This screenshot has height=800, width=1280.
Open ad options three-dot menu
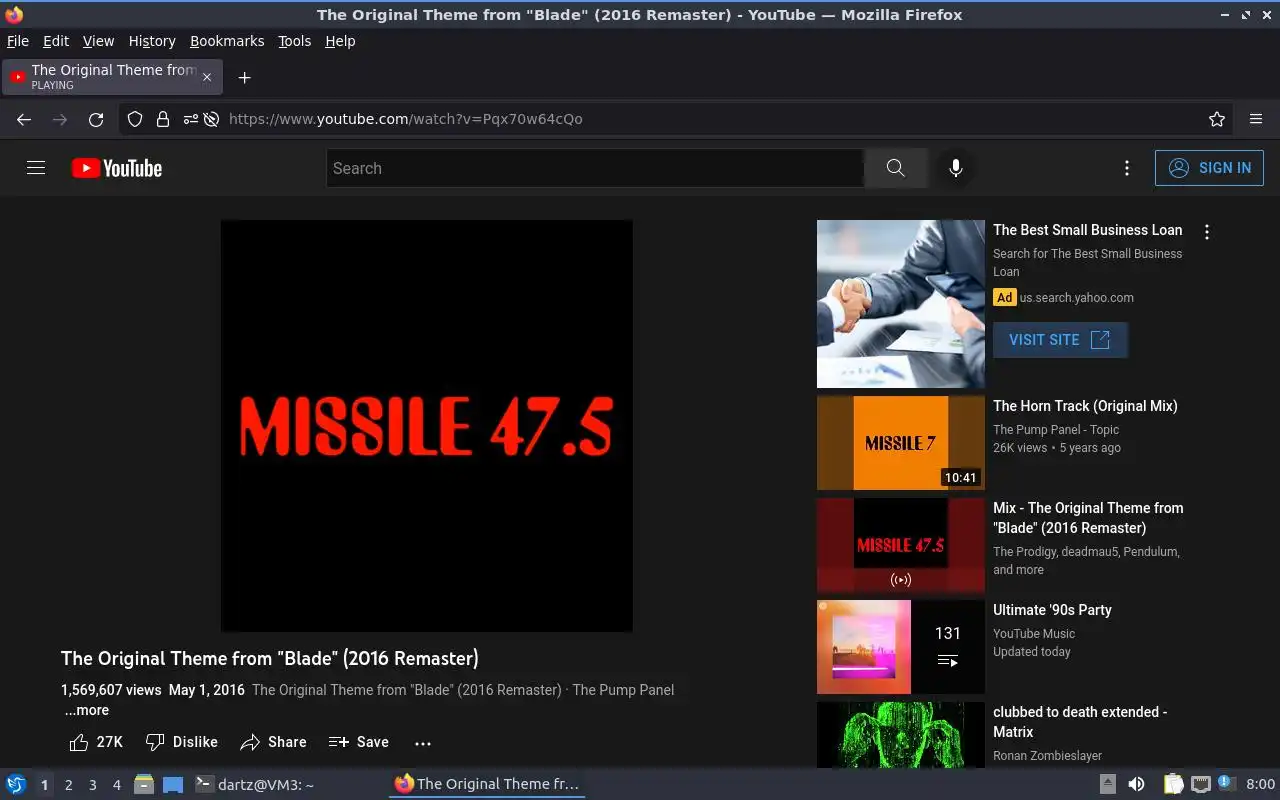tap(1207, 232)
